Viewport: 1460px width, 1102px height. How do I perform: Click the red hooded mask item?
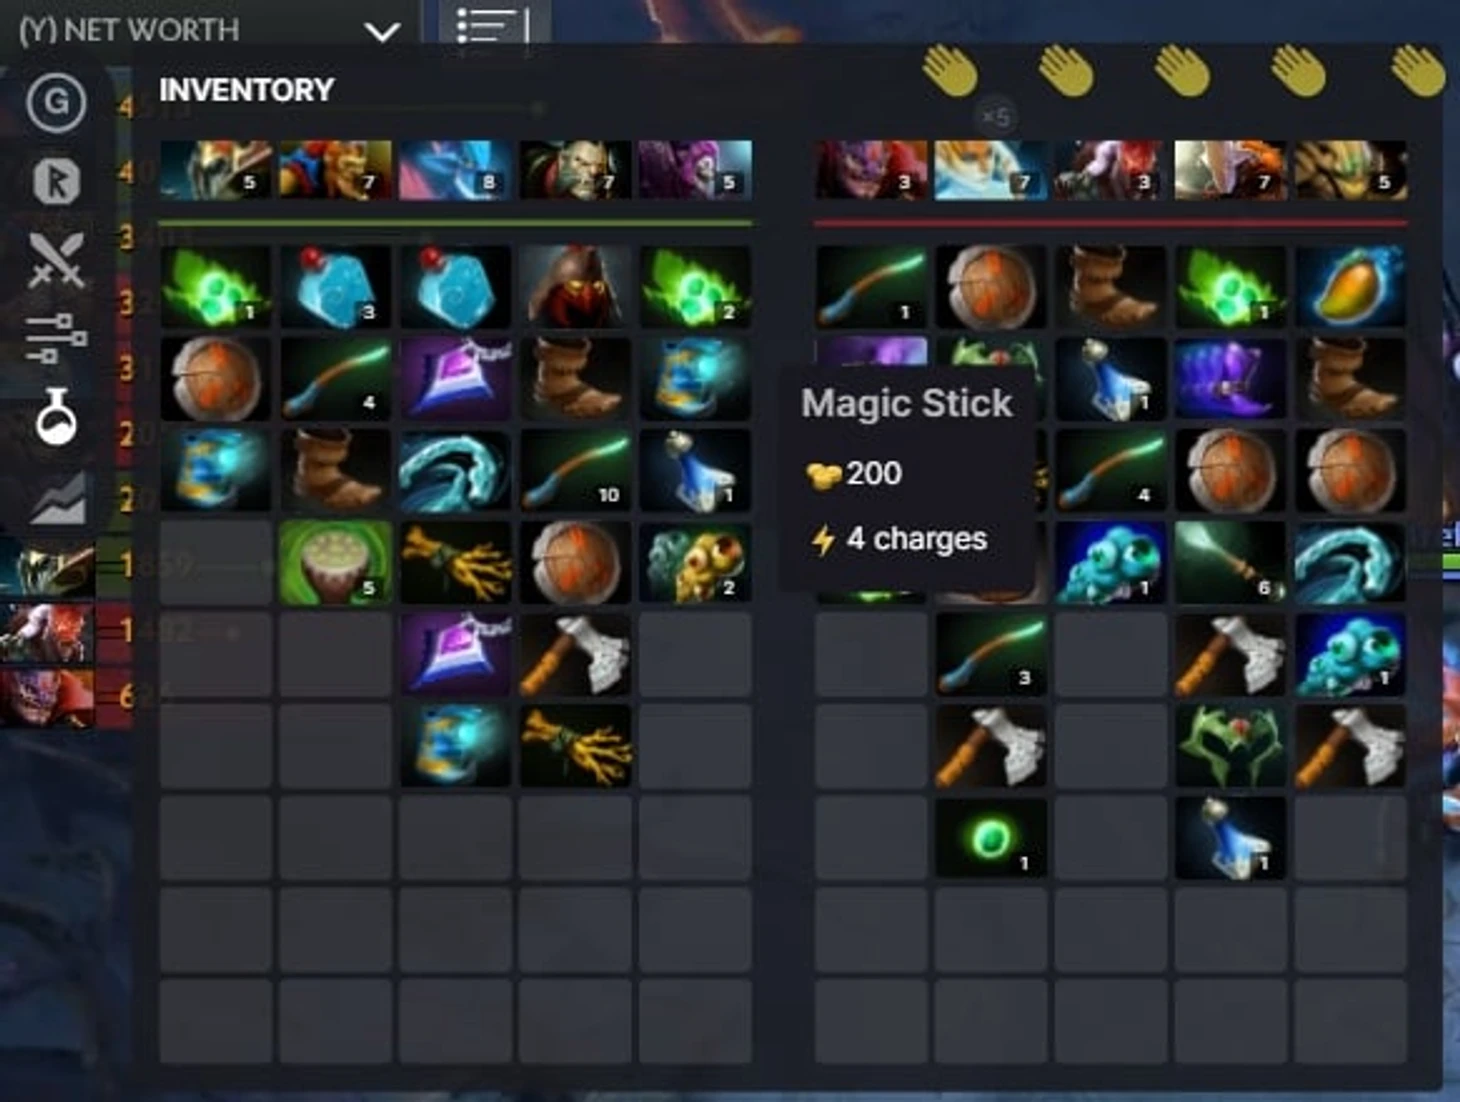575,287
